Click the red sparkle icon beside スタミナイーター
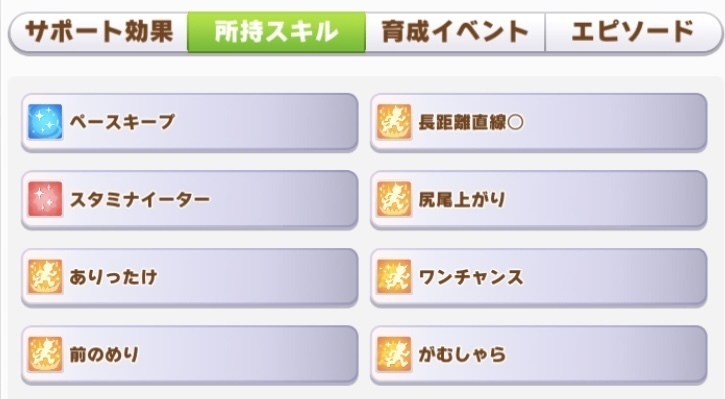 (45, 199)
